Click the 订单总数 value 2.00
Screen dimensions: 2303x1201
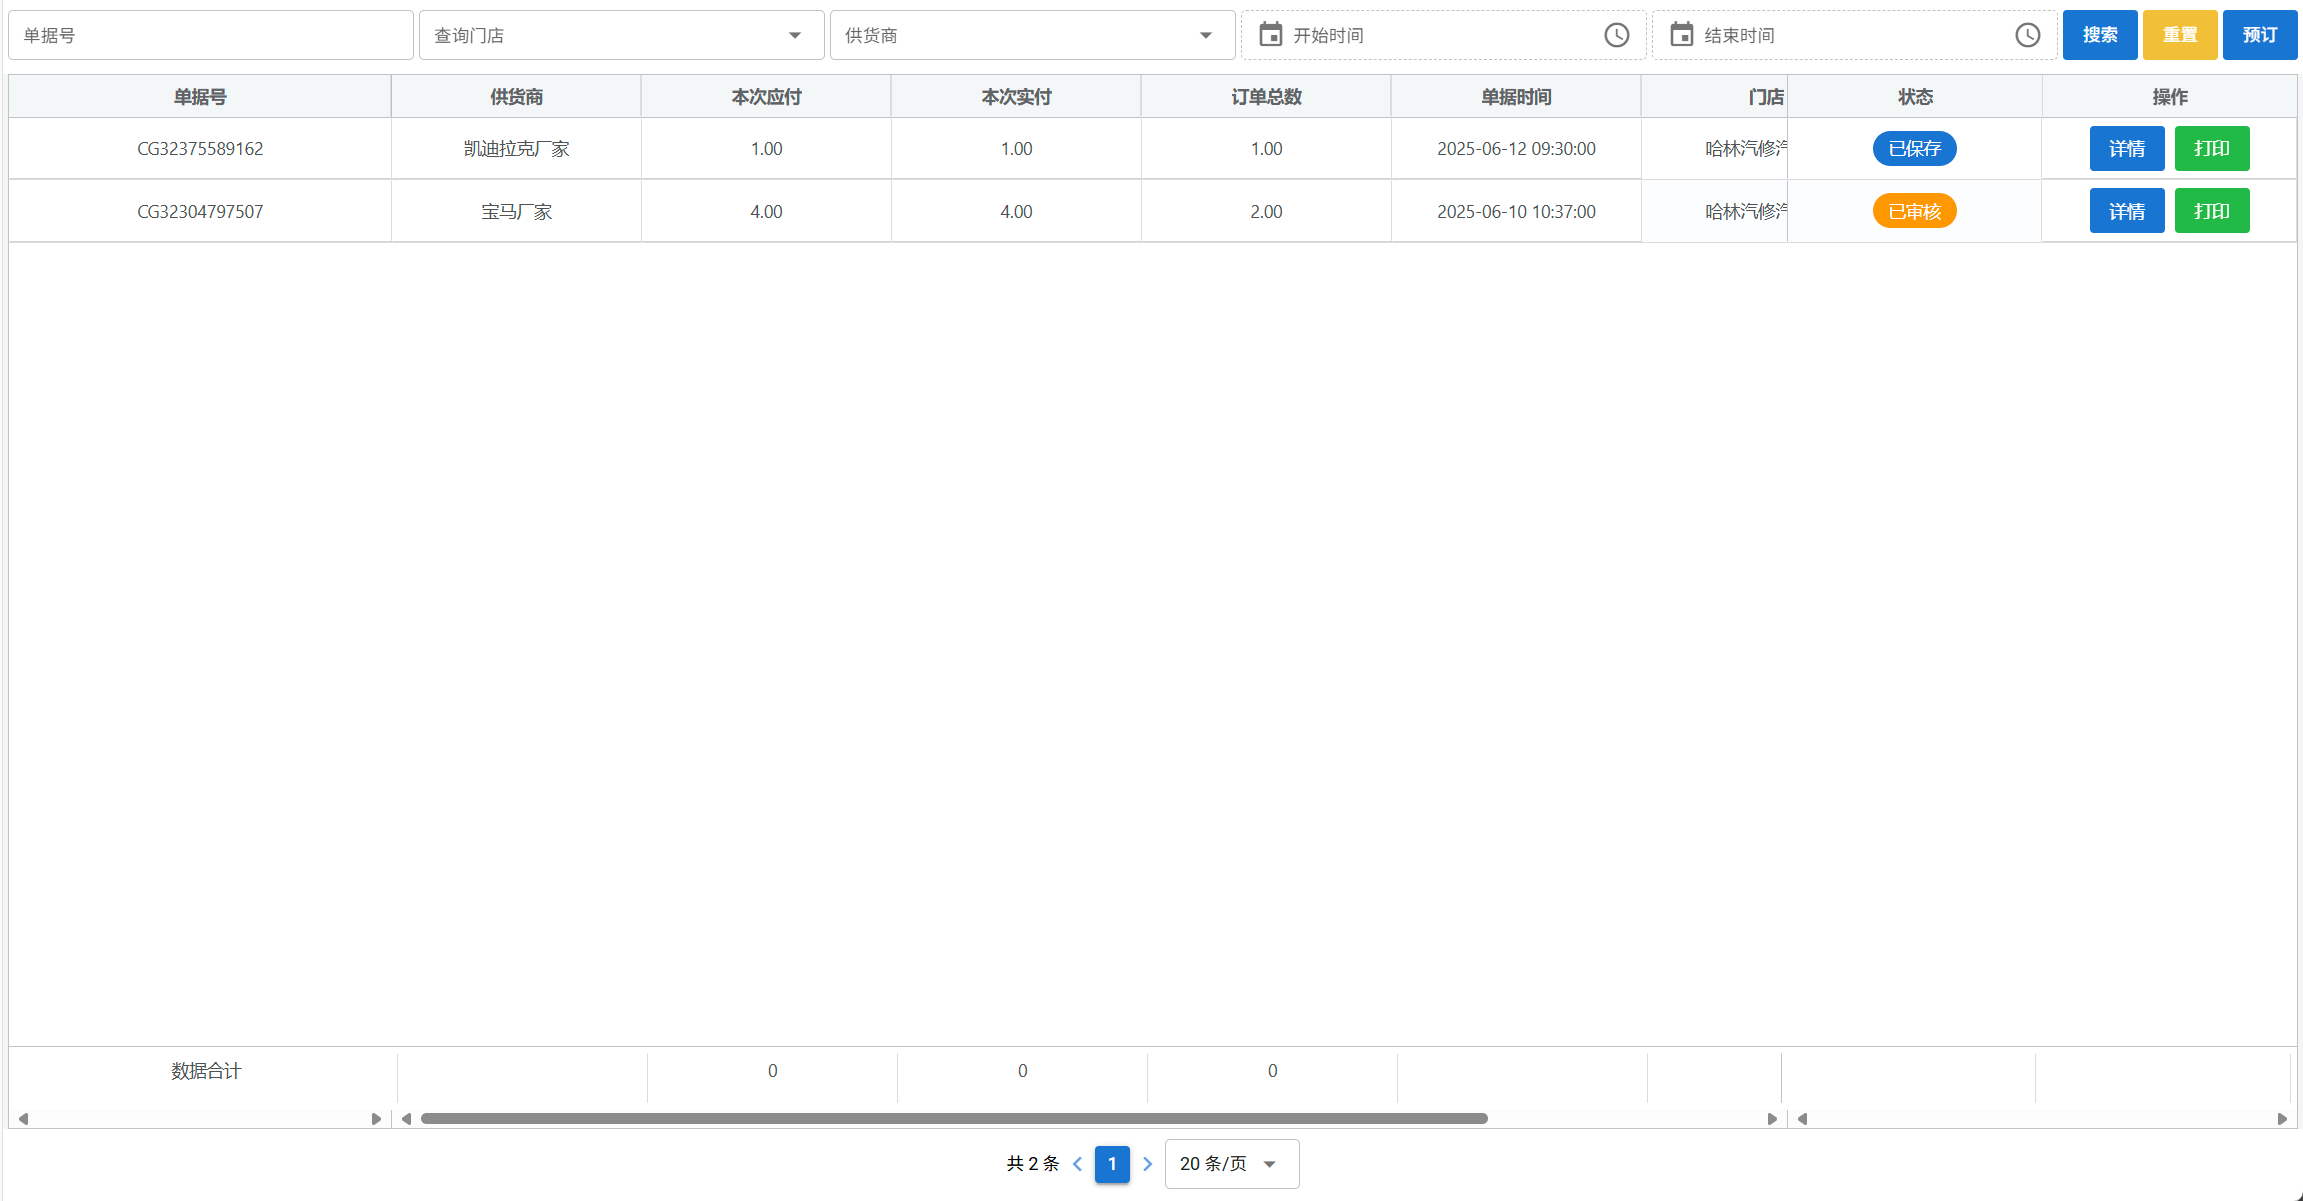coord(1266,212)
